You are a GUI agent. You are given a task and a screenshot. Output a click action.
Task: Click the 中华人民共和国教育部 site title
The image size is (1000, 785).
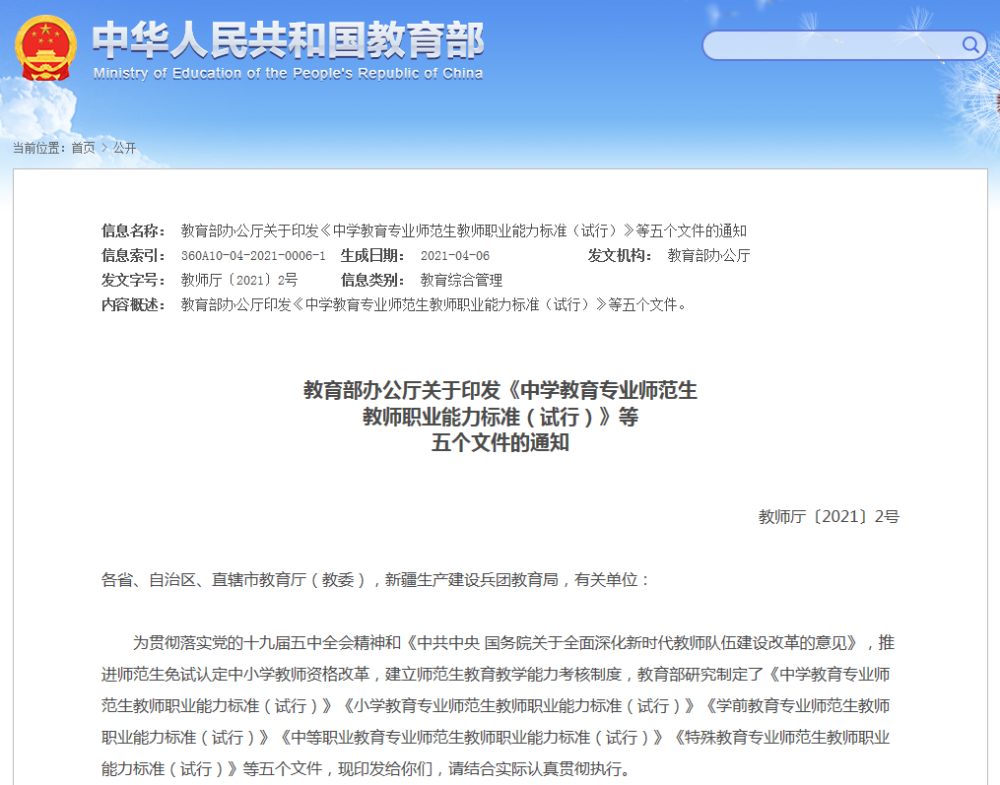point(288,40)
